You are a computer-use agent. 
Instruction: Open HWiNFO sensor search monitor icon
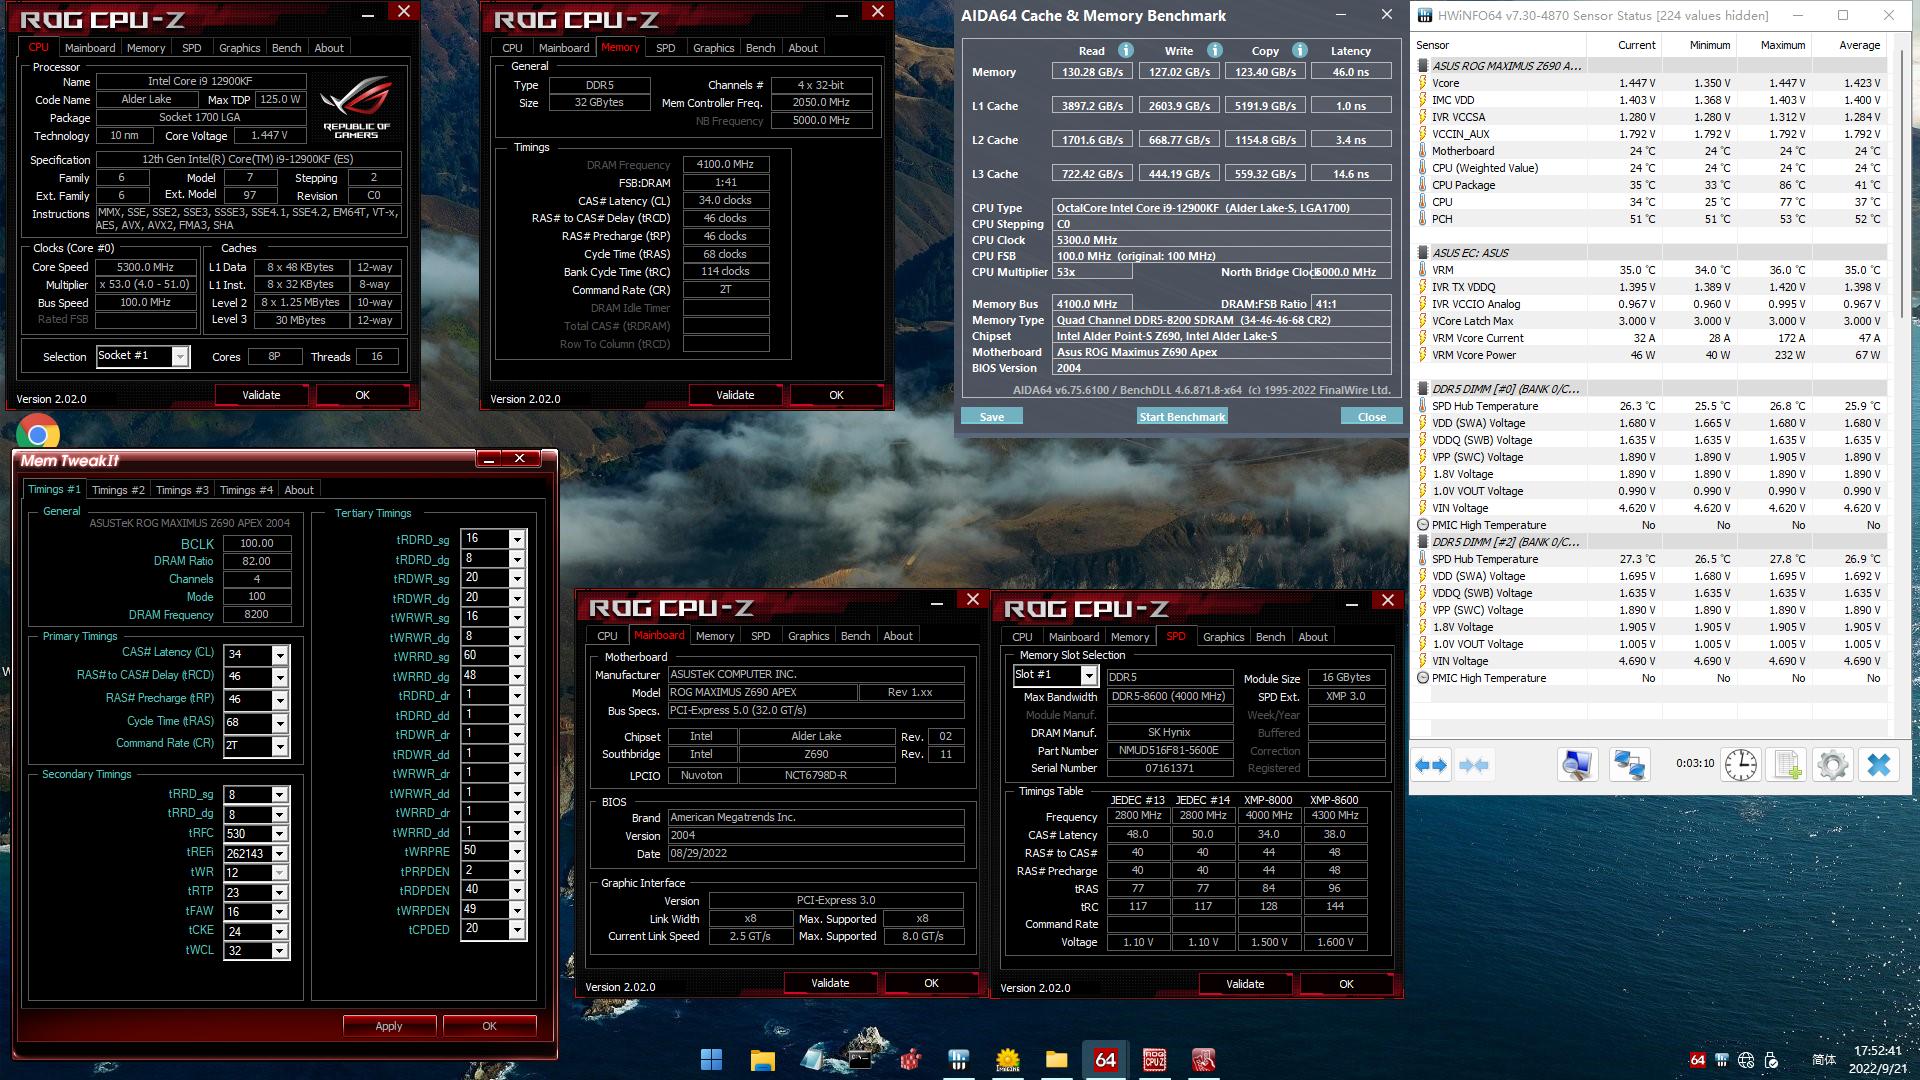[x=1577, y=766]
